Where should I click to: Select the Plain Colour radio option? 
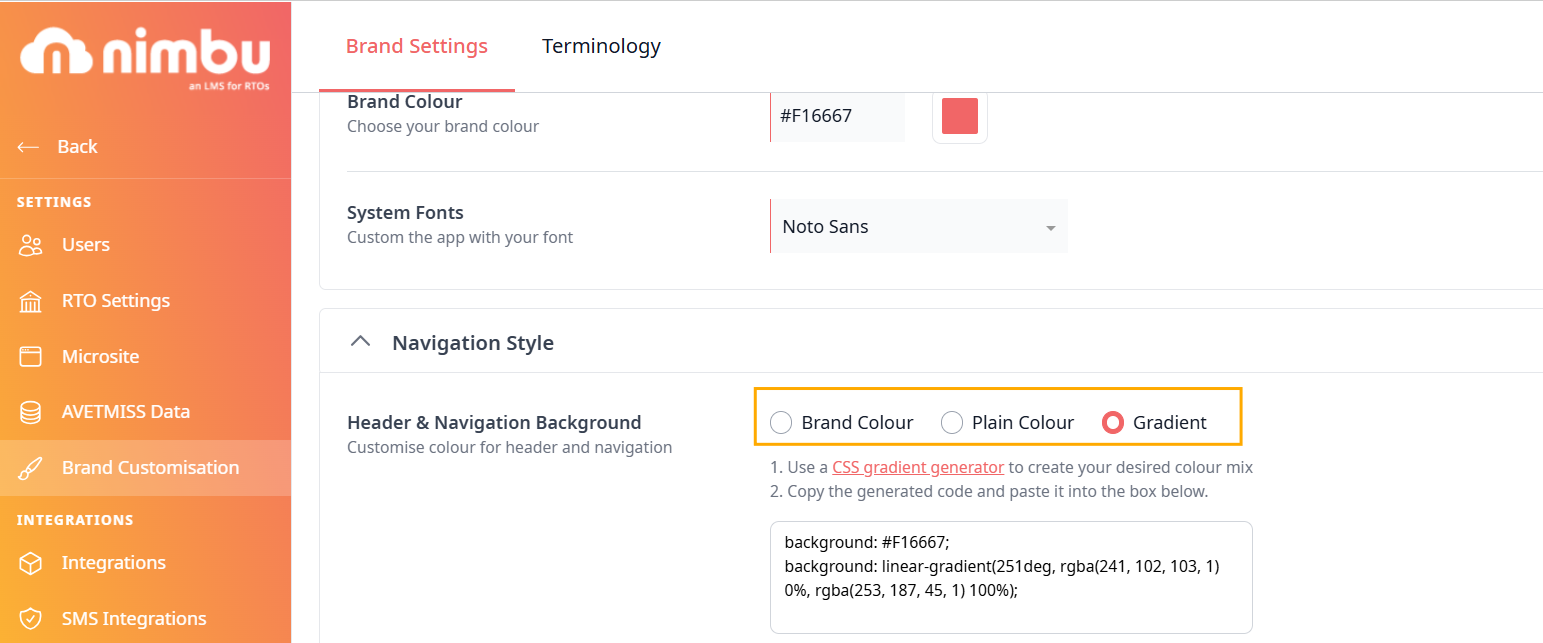point(952,423)
